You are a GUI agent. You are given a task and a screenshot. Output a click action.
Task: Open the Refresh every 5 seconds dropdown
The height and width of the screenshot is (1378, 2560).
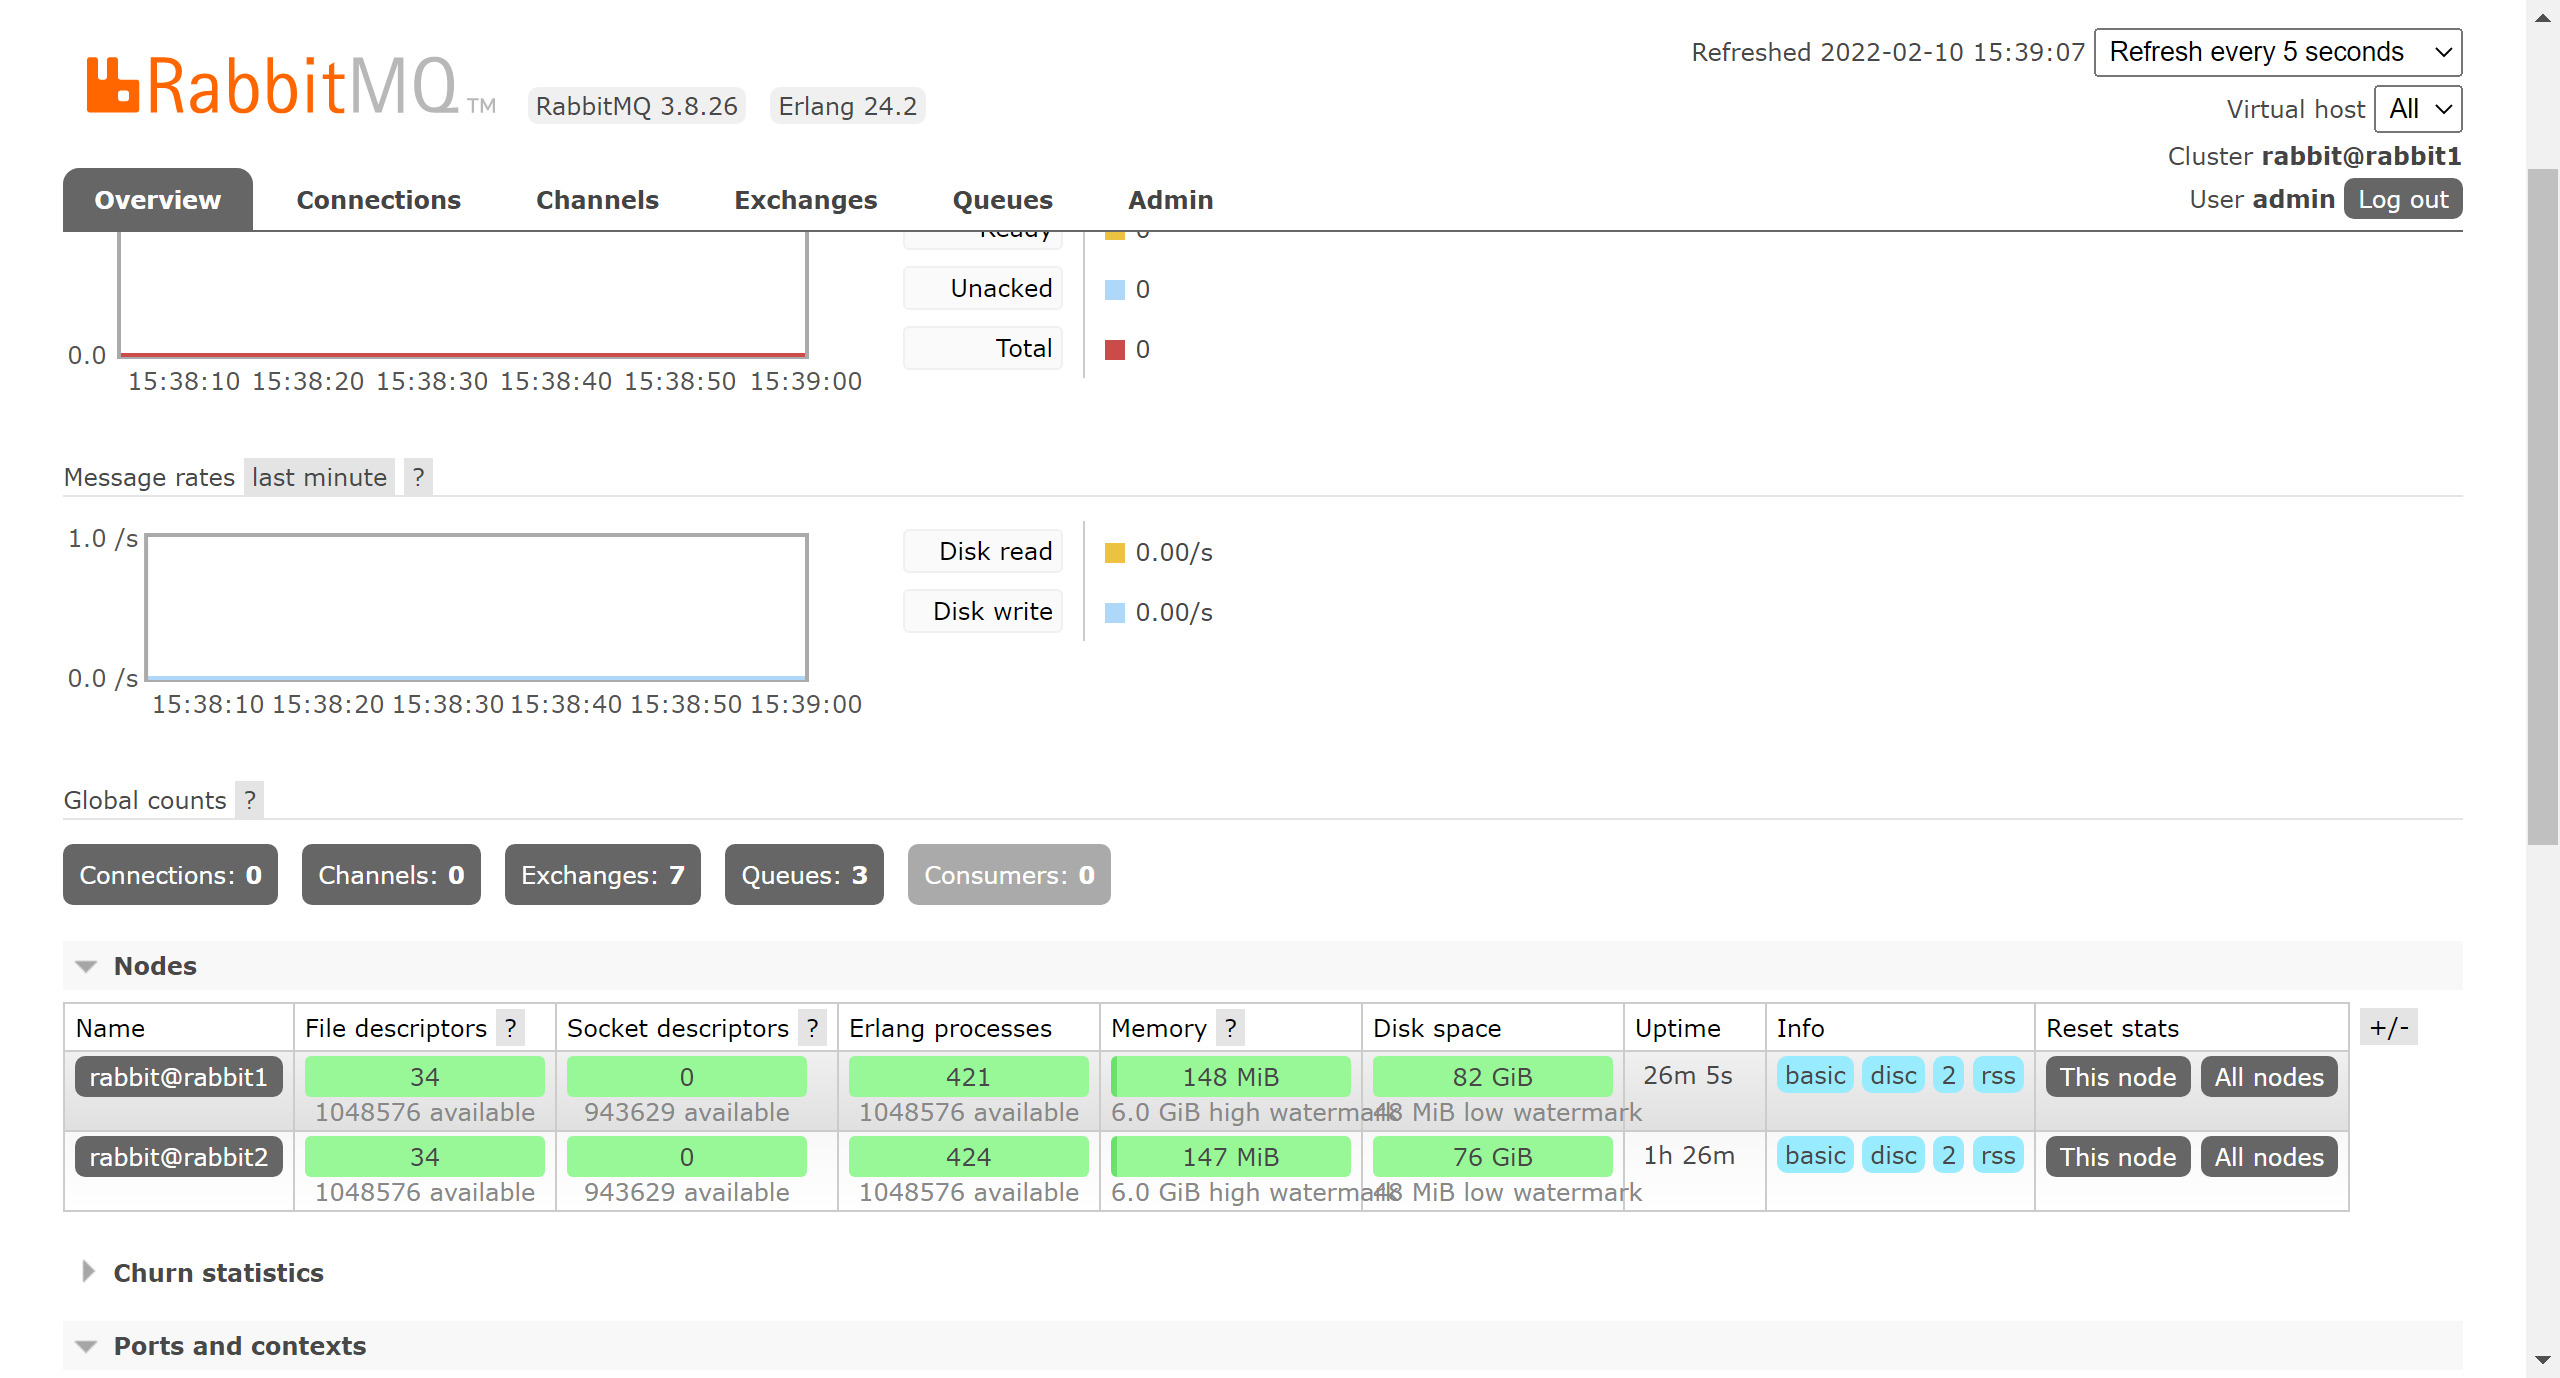click(2278, 52)
